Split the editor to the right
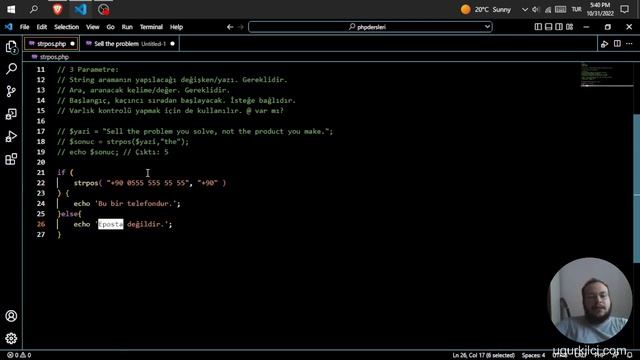Viewport: 640px width, 360px height. [617, 44]
